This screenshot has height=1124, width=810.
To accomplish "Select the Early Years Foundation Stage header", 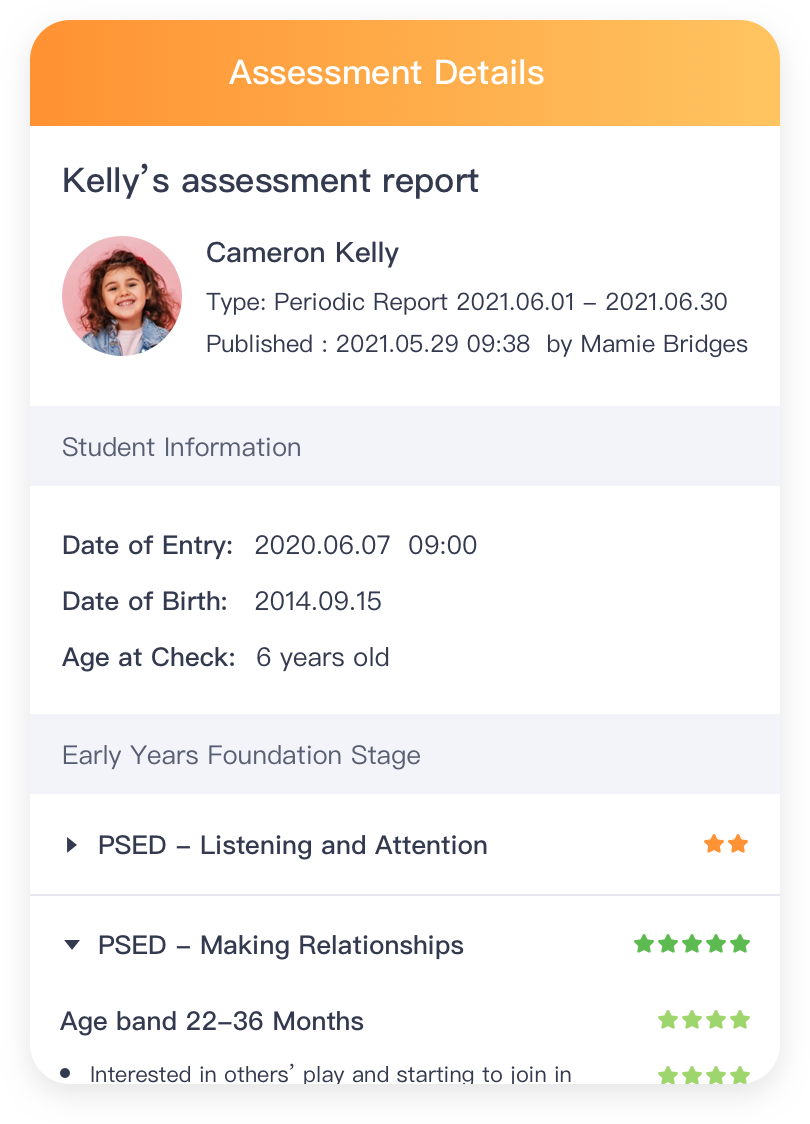I will (241, 755).
